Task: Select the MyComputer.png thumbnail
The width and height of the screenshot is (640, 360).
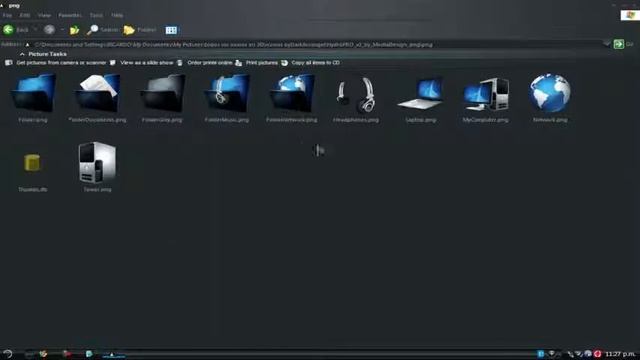Action: click(486, 95)
